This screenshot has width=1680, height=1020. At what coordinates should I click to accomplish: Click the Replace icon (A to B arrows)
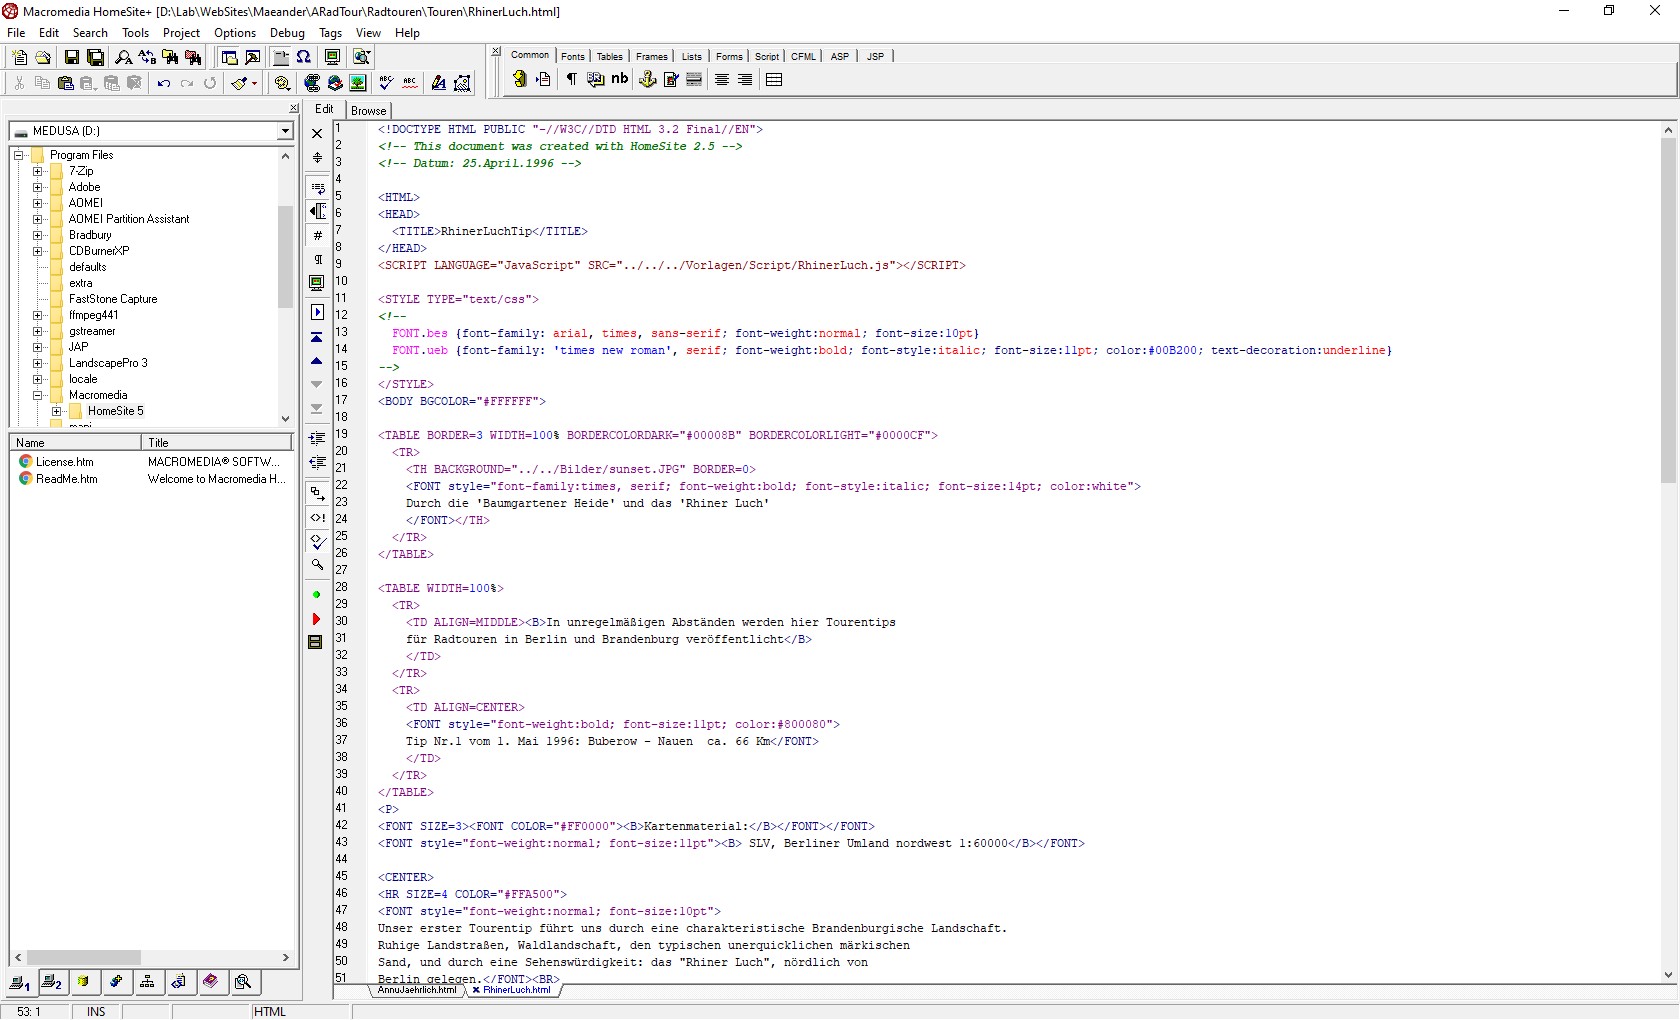tap(147, 58)
